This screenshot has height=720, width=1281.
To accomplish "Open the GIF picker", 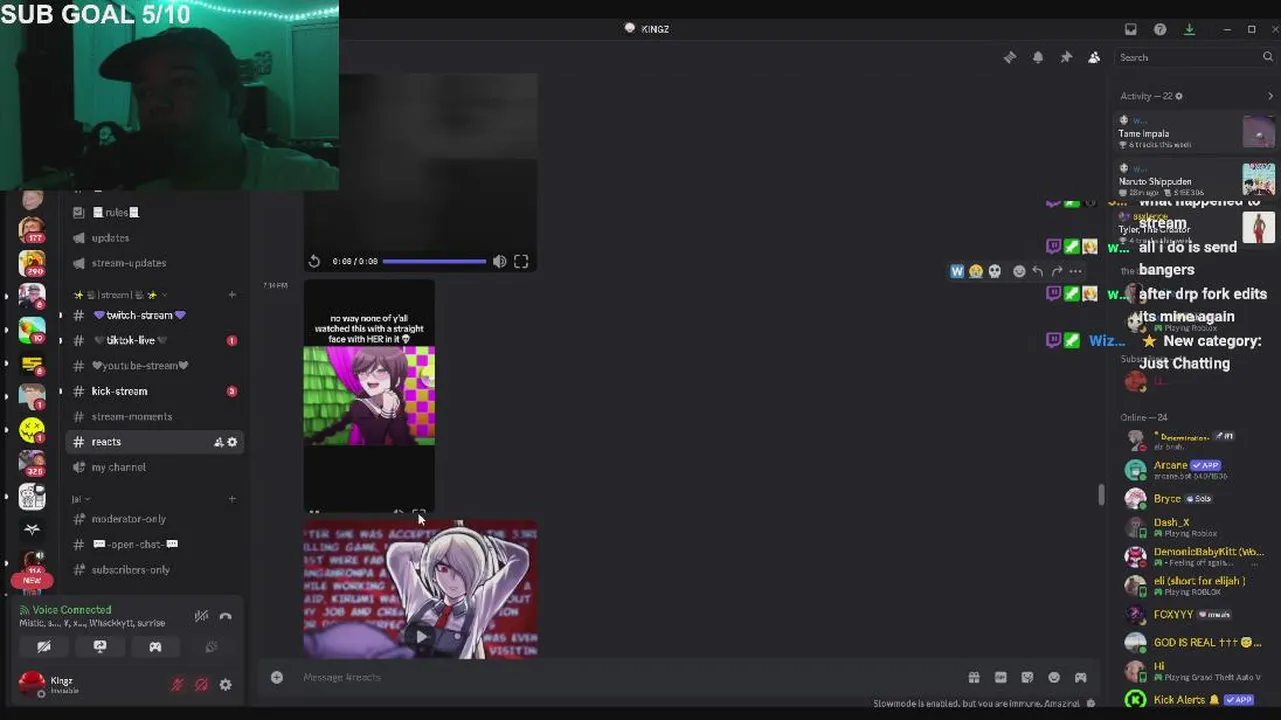I will 1001,677.
